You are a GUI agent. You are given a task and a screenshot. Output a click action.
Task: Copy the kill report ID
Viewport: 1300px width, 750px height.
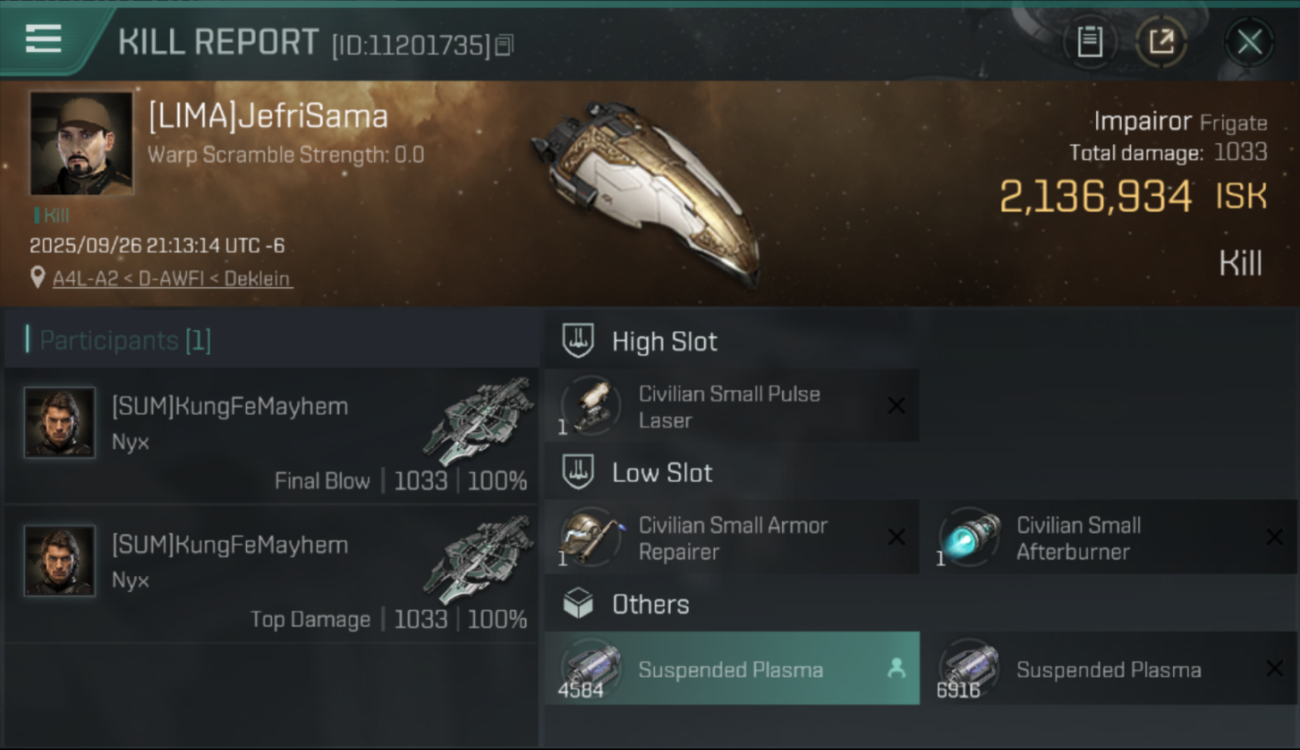tap(504, 45)
